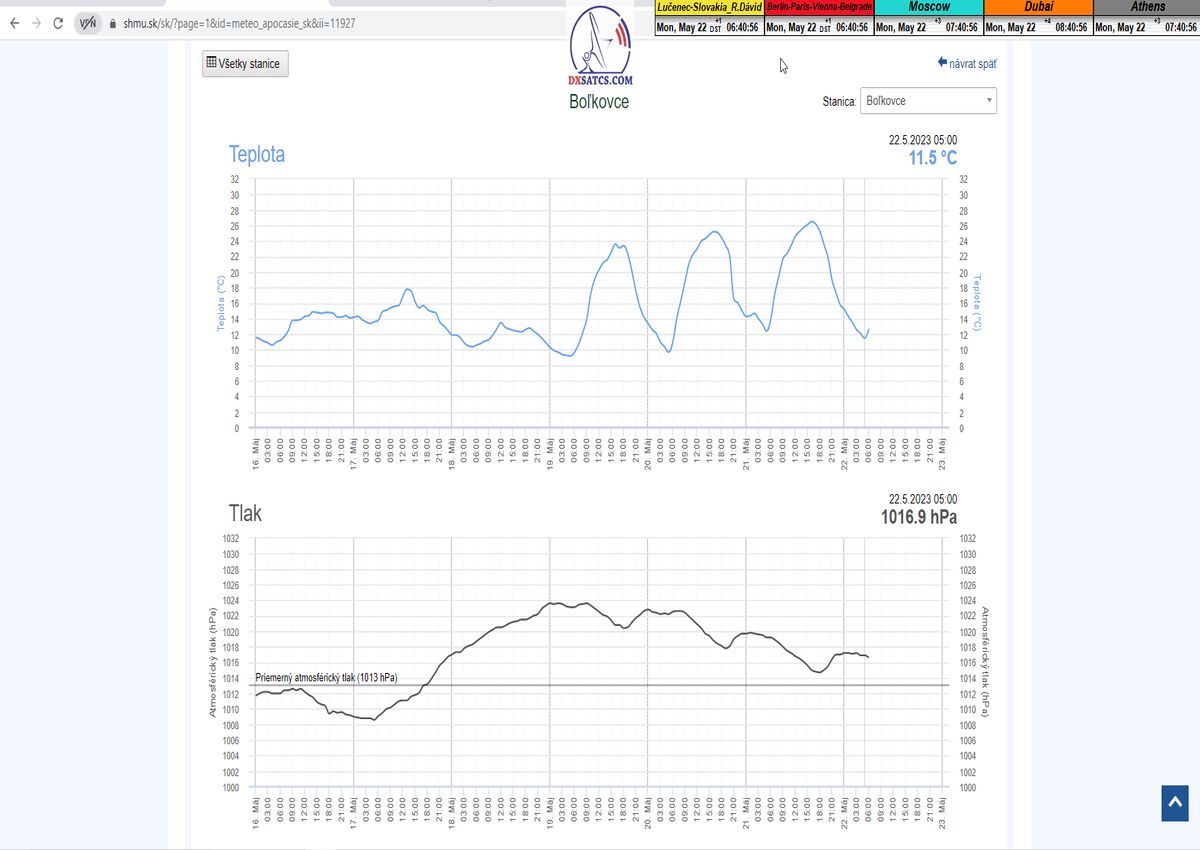Click the browser back arrow
The width and height of the screenshot is (1200, 850).
pyautogui.click(x=13, y=23)
